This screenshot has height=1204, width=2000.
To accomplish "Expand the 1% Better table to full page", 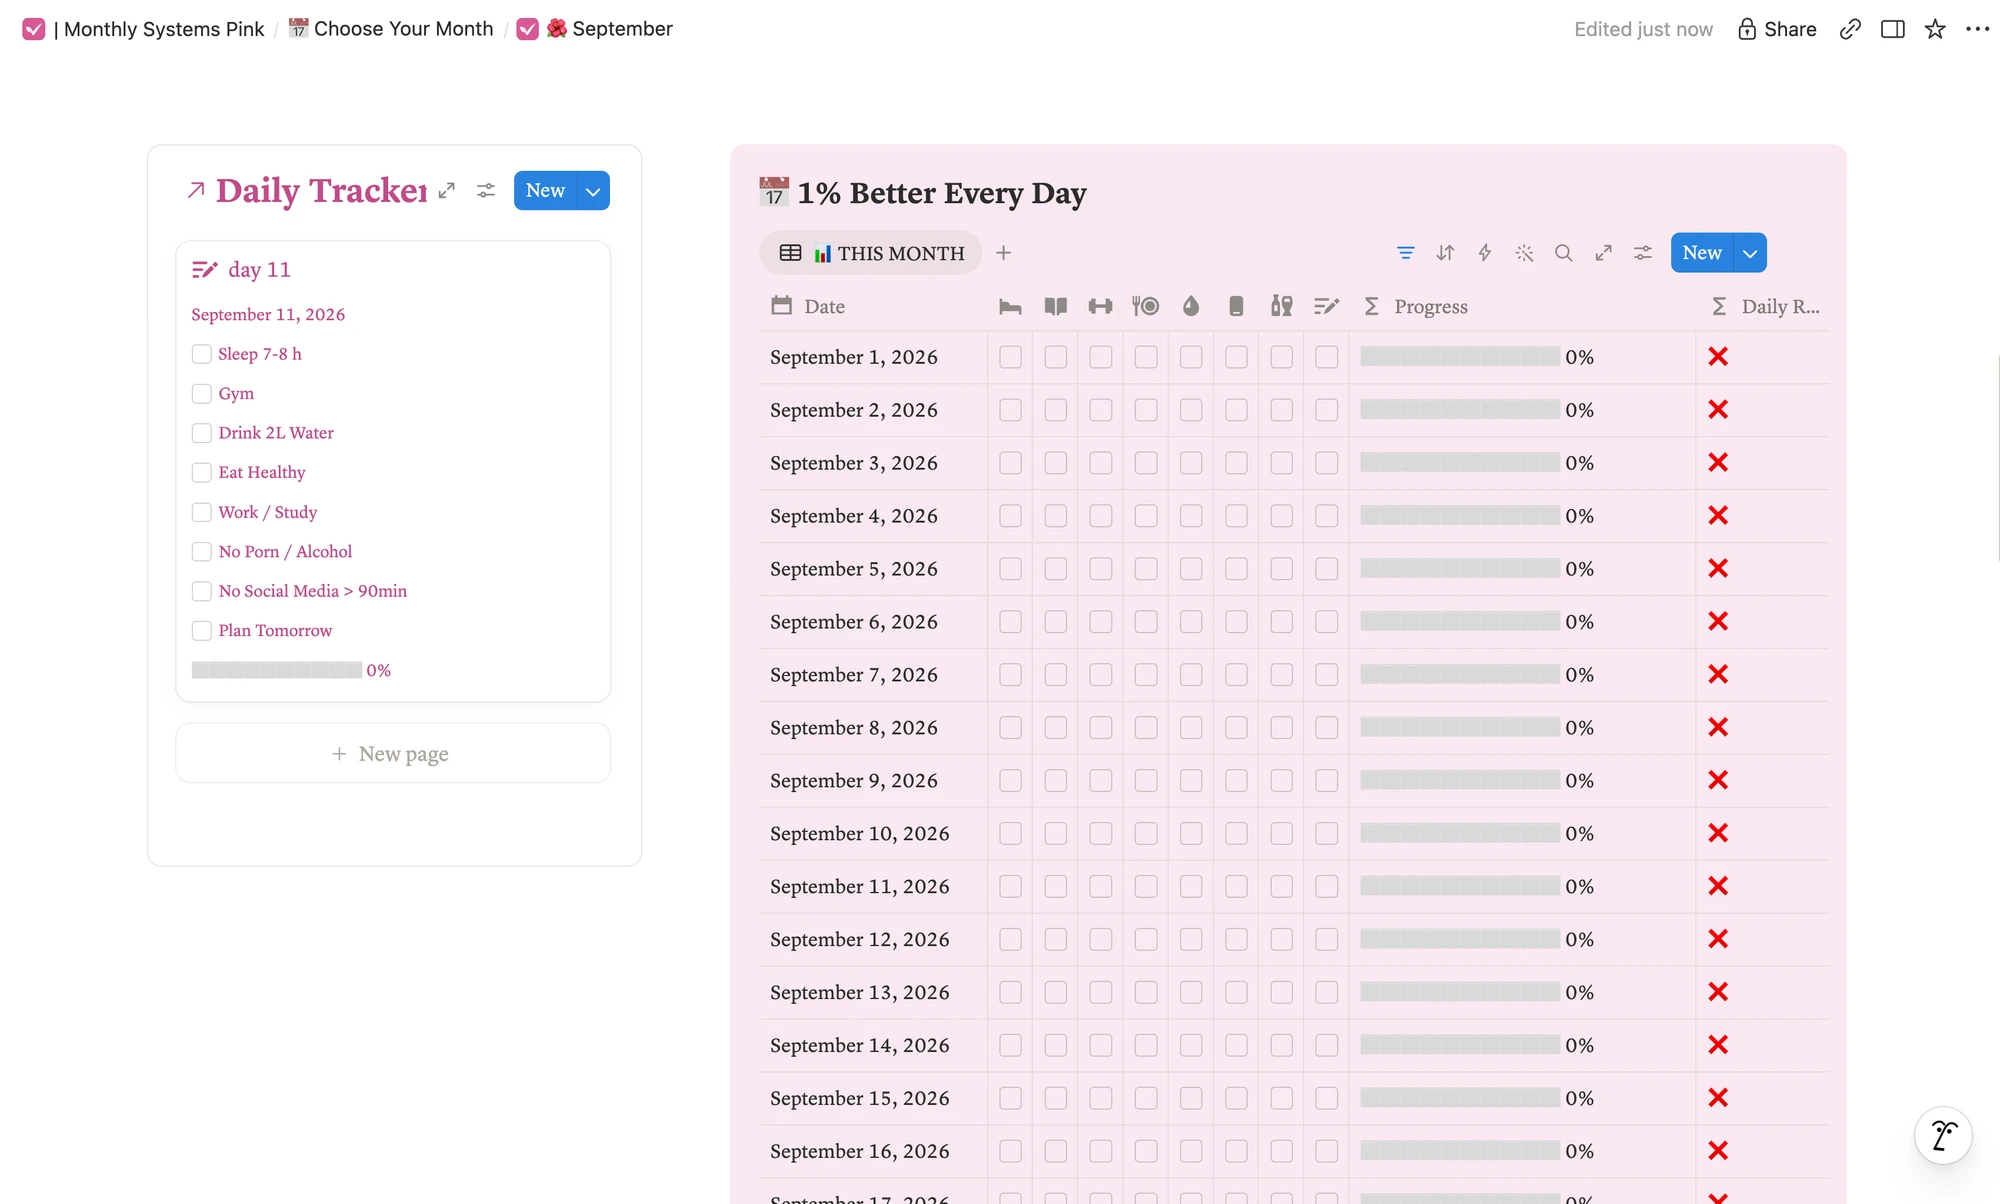I will (1603, 253).
